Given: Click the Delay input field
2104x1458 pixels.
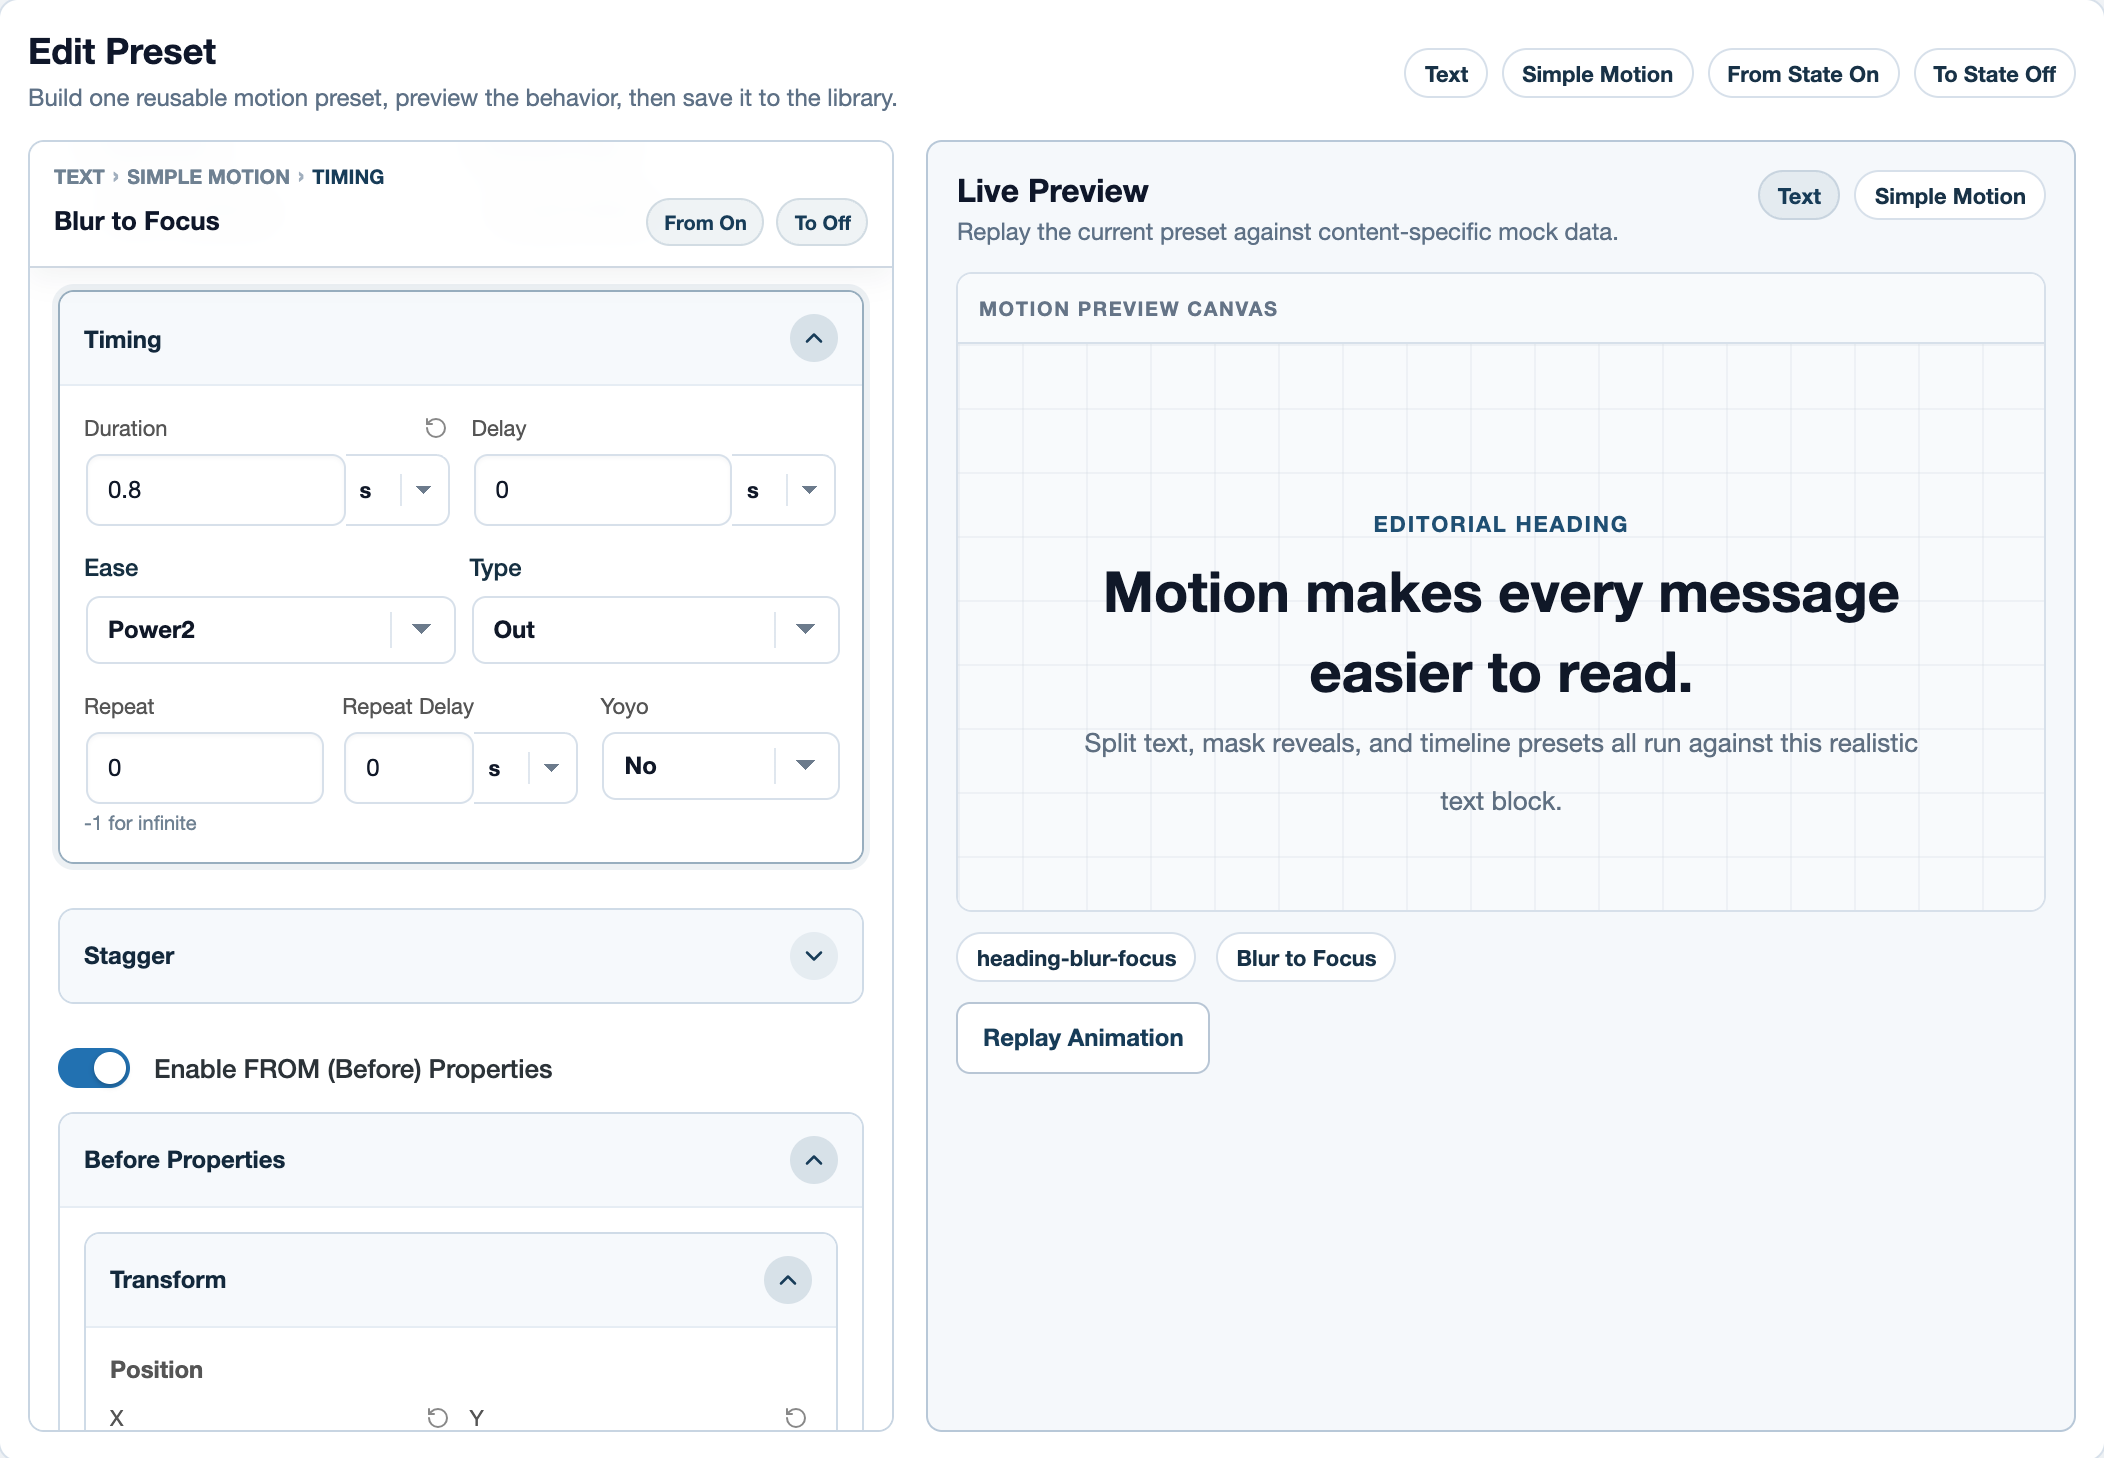Looking at the screenshot, I should (x=603, y=490).
